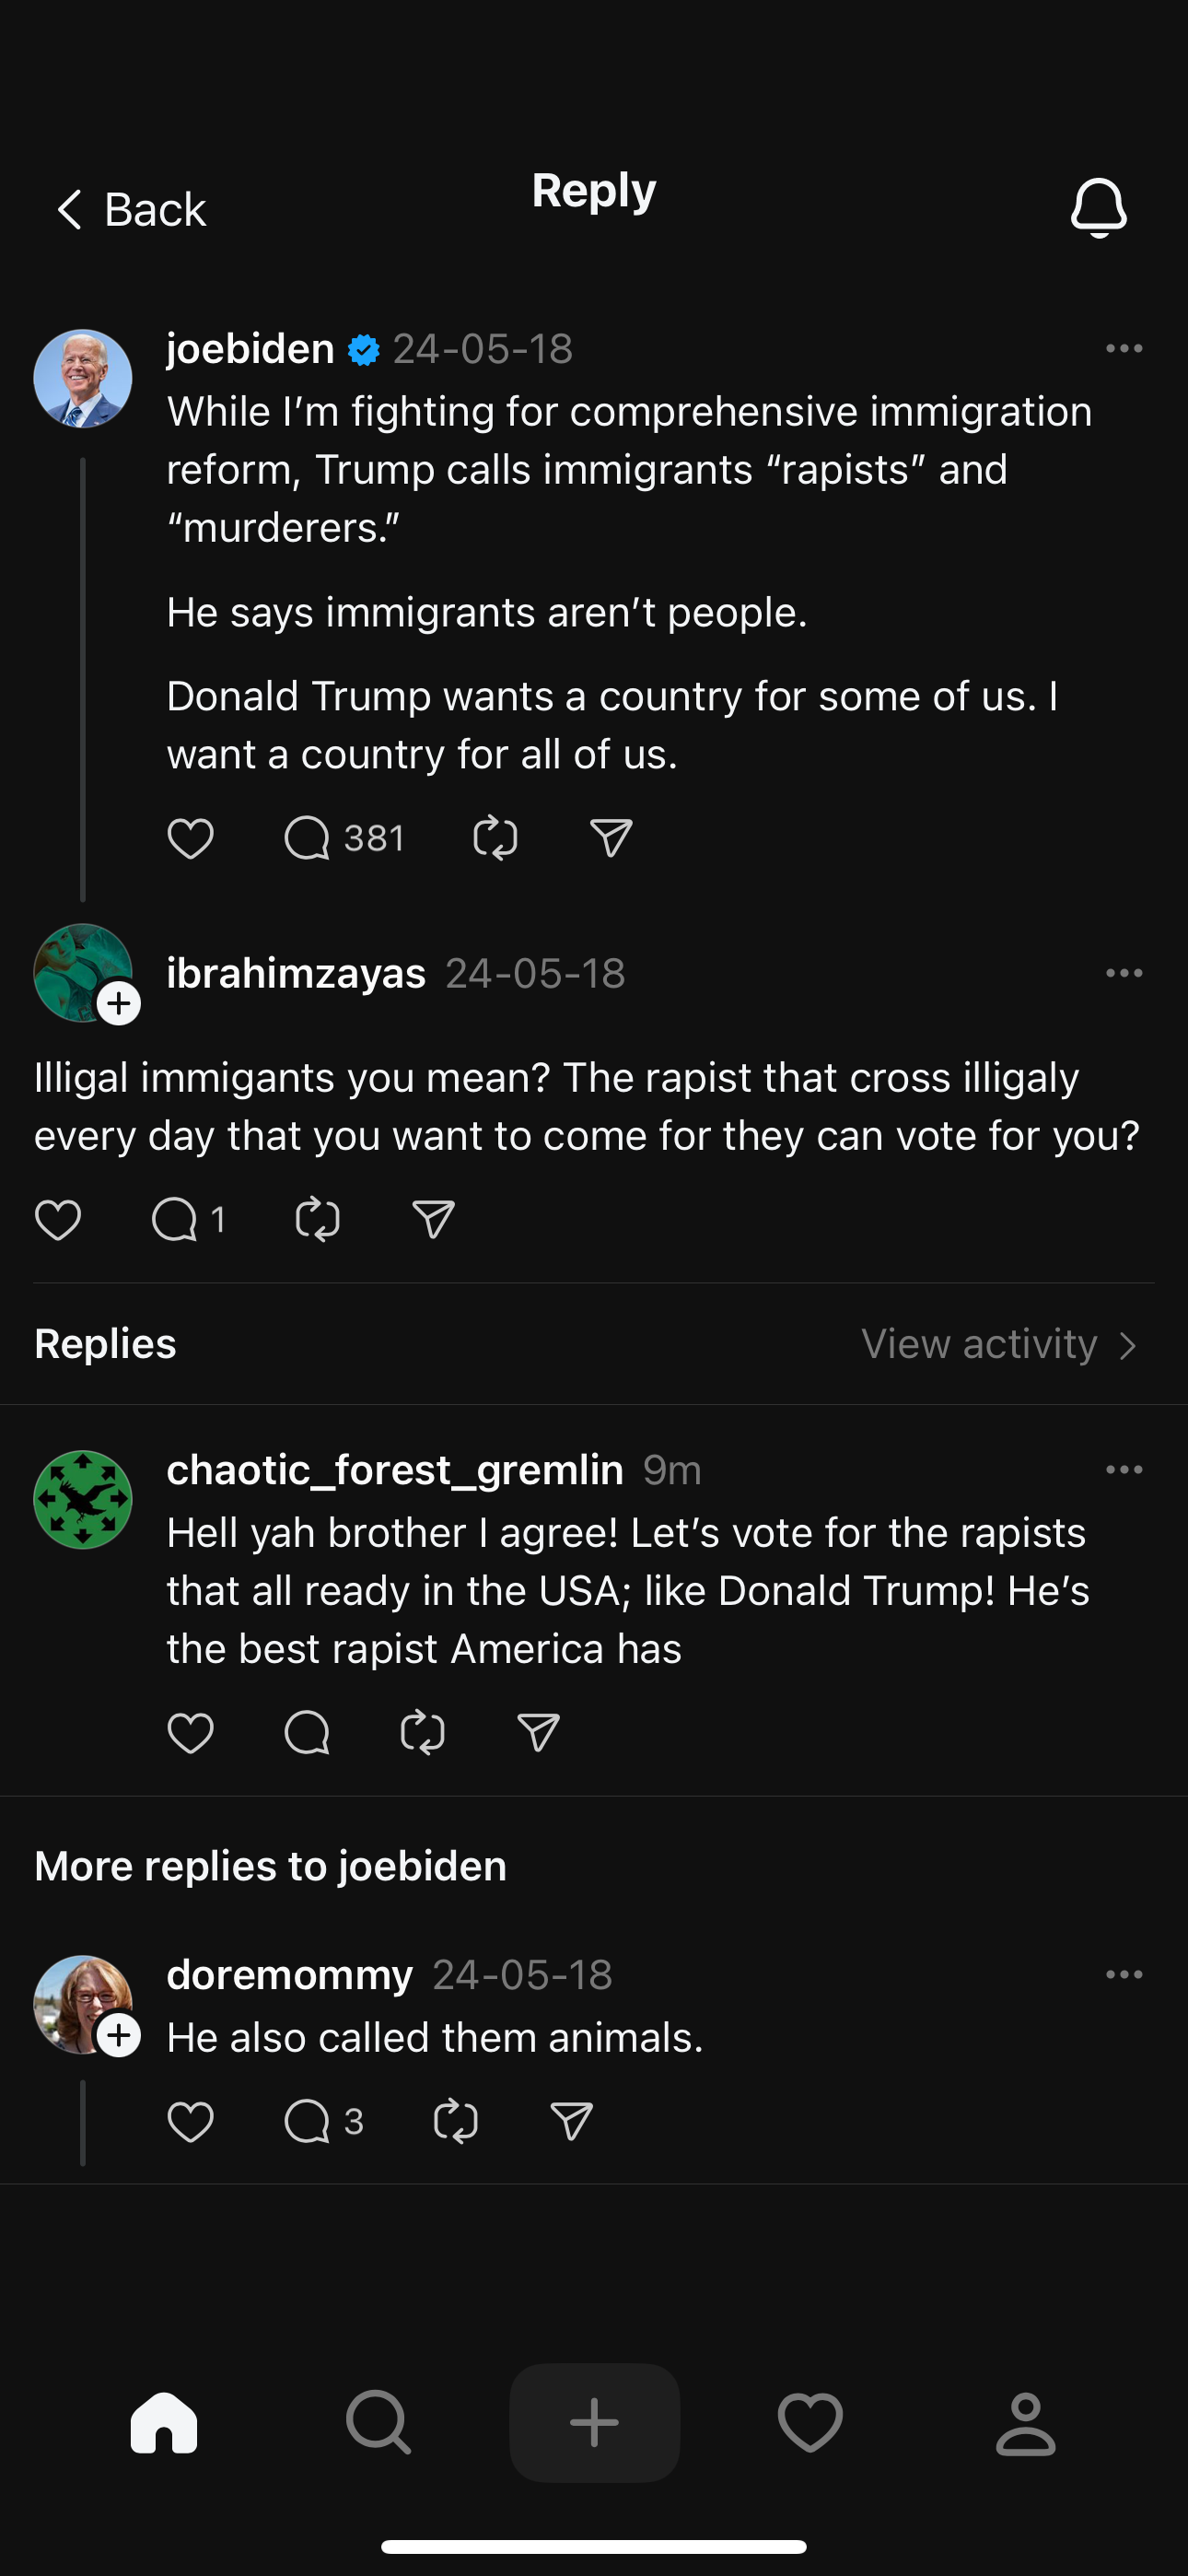Image resolution: width=1188 pixels, height=2576 pixels.
Task: Tap the notification bell icon
Action: 1098,208
